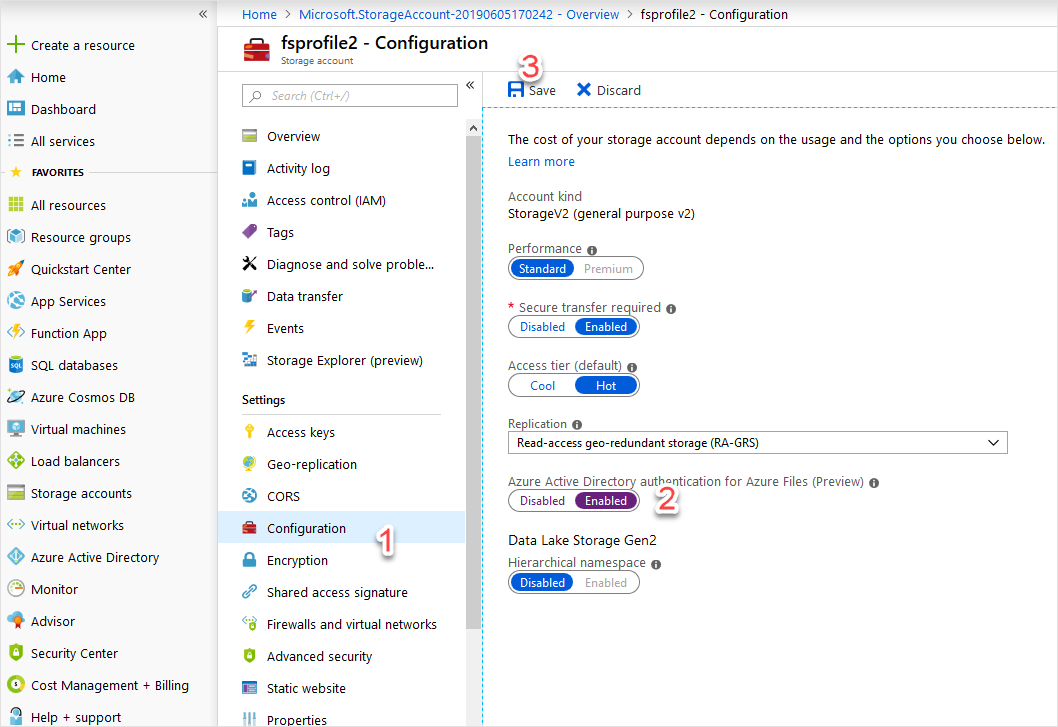
Task: Disable Azure Active Directory authentication for Azure Files
Action: click(x=541, y=500)
